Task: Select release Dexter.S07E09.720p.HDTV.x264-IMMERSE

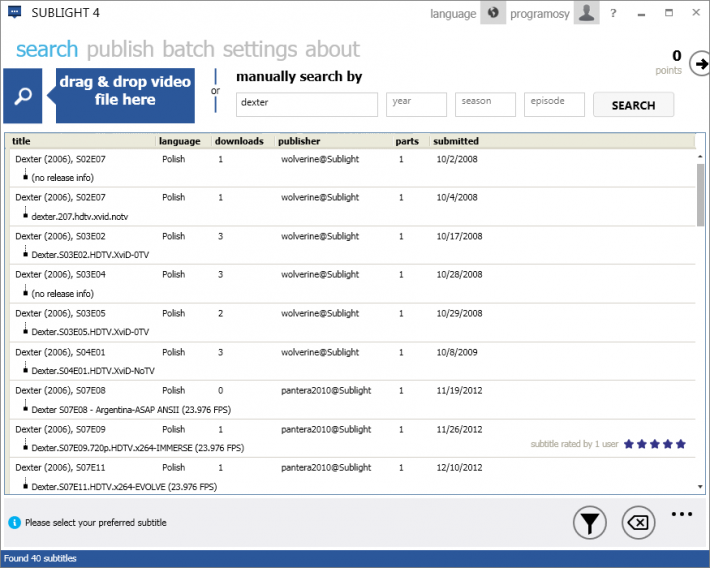Action: pos(138,448)
